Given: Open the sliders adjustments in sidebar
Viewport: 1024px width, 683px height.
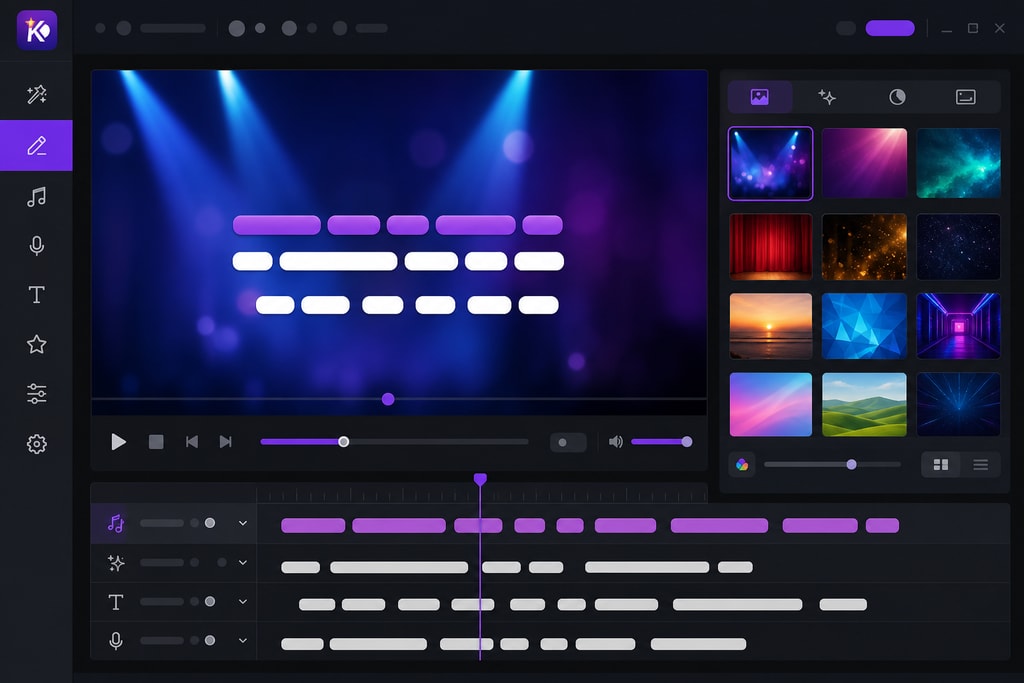Looking at the screenshot, I should point(37,394).
